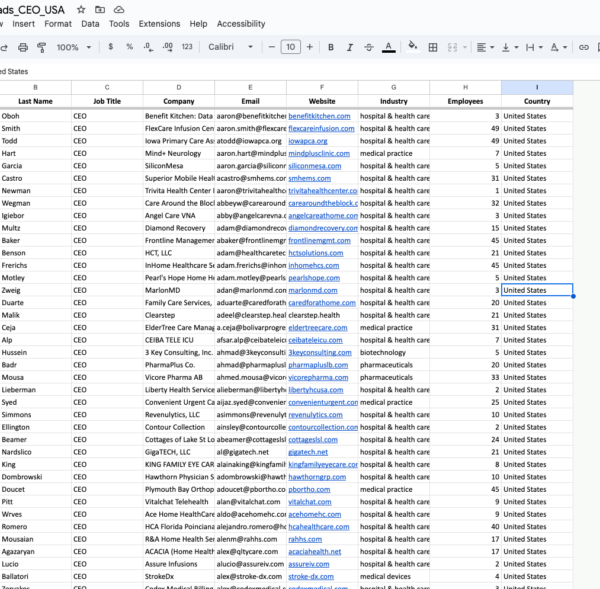Viewport: 600px width, 589px height.
Task: Activate the paint format tool
Action: [x=41, y=47]
